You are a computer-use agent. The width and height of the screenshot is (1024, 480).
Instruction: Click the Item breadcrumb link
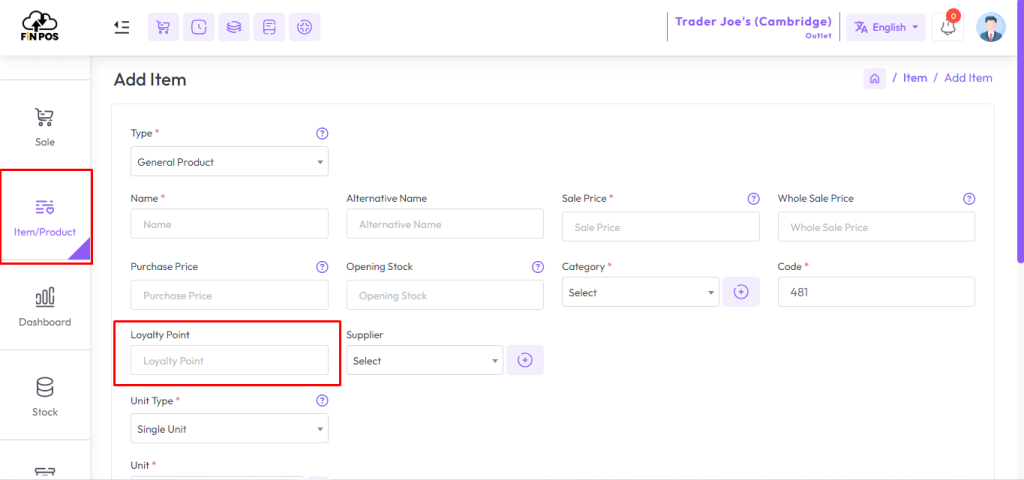coord(915,78)
